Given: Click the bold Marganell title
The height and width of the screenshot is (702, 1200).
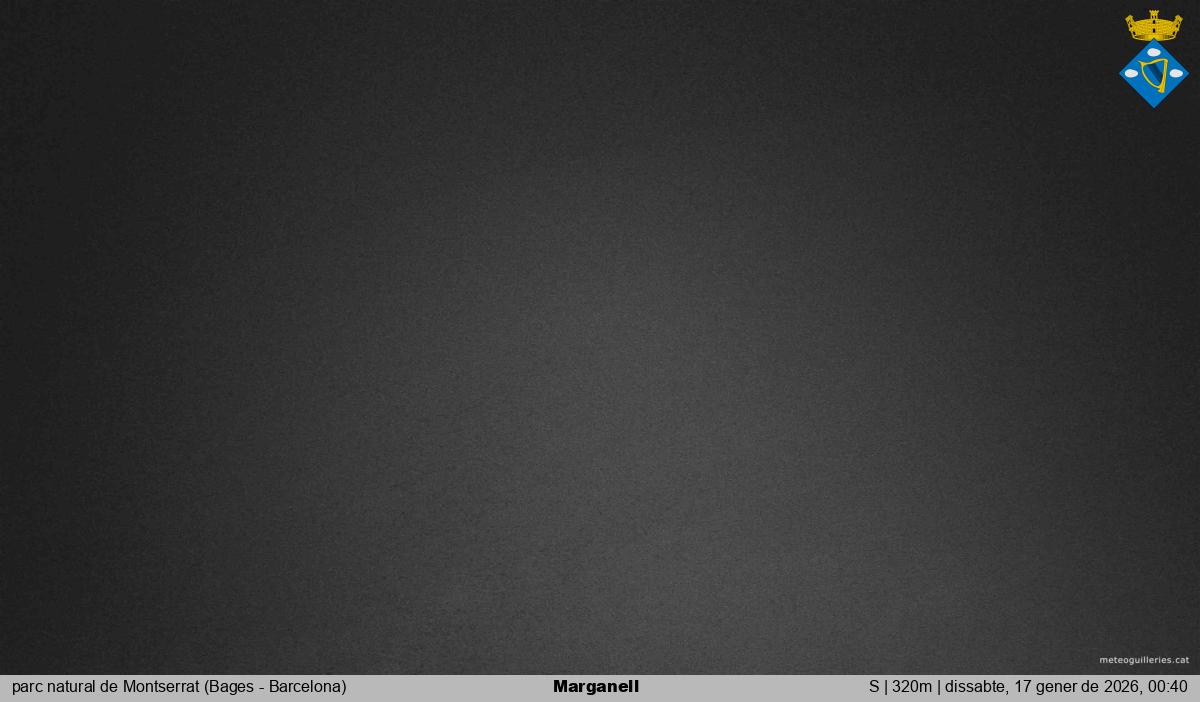Looking at the screenshot, I should pyautogui.click(x=595, y=687).
